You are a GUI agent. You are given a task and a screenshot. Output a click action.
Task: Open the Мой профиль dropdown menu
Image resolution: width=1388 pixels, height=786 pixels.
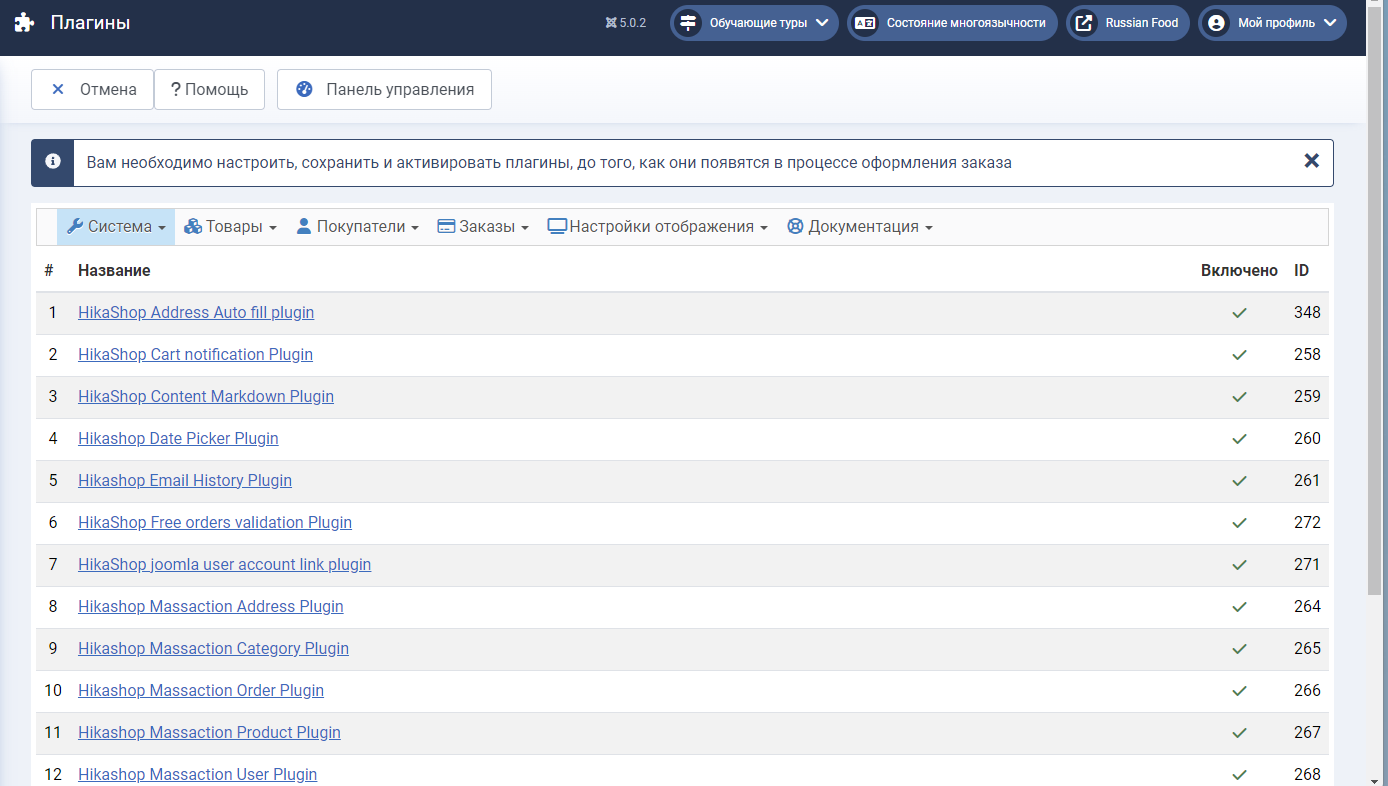click(1272, 23)
